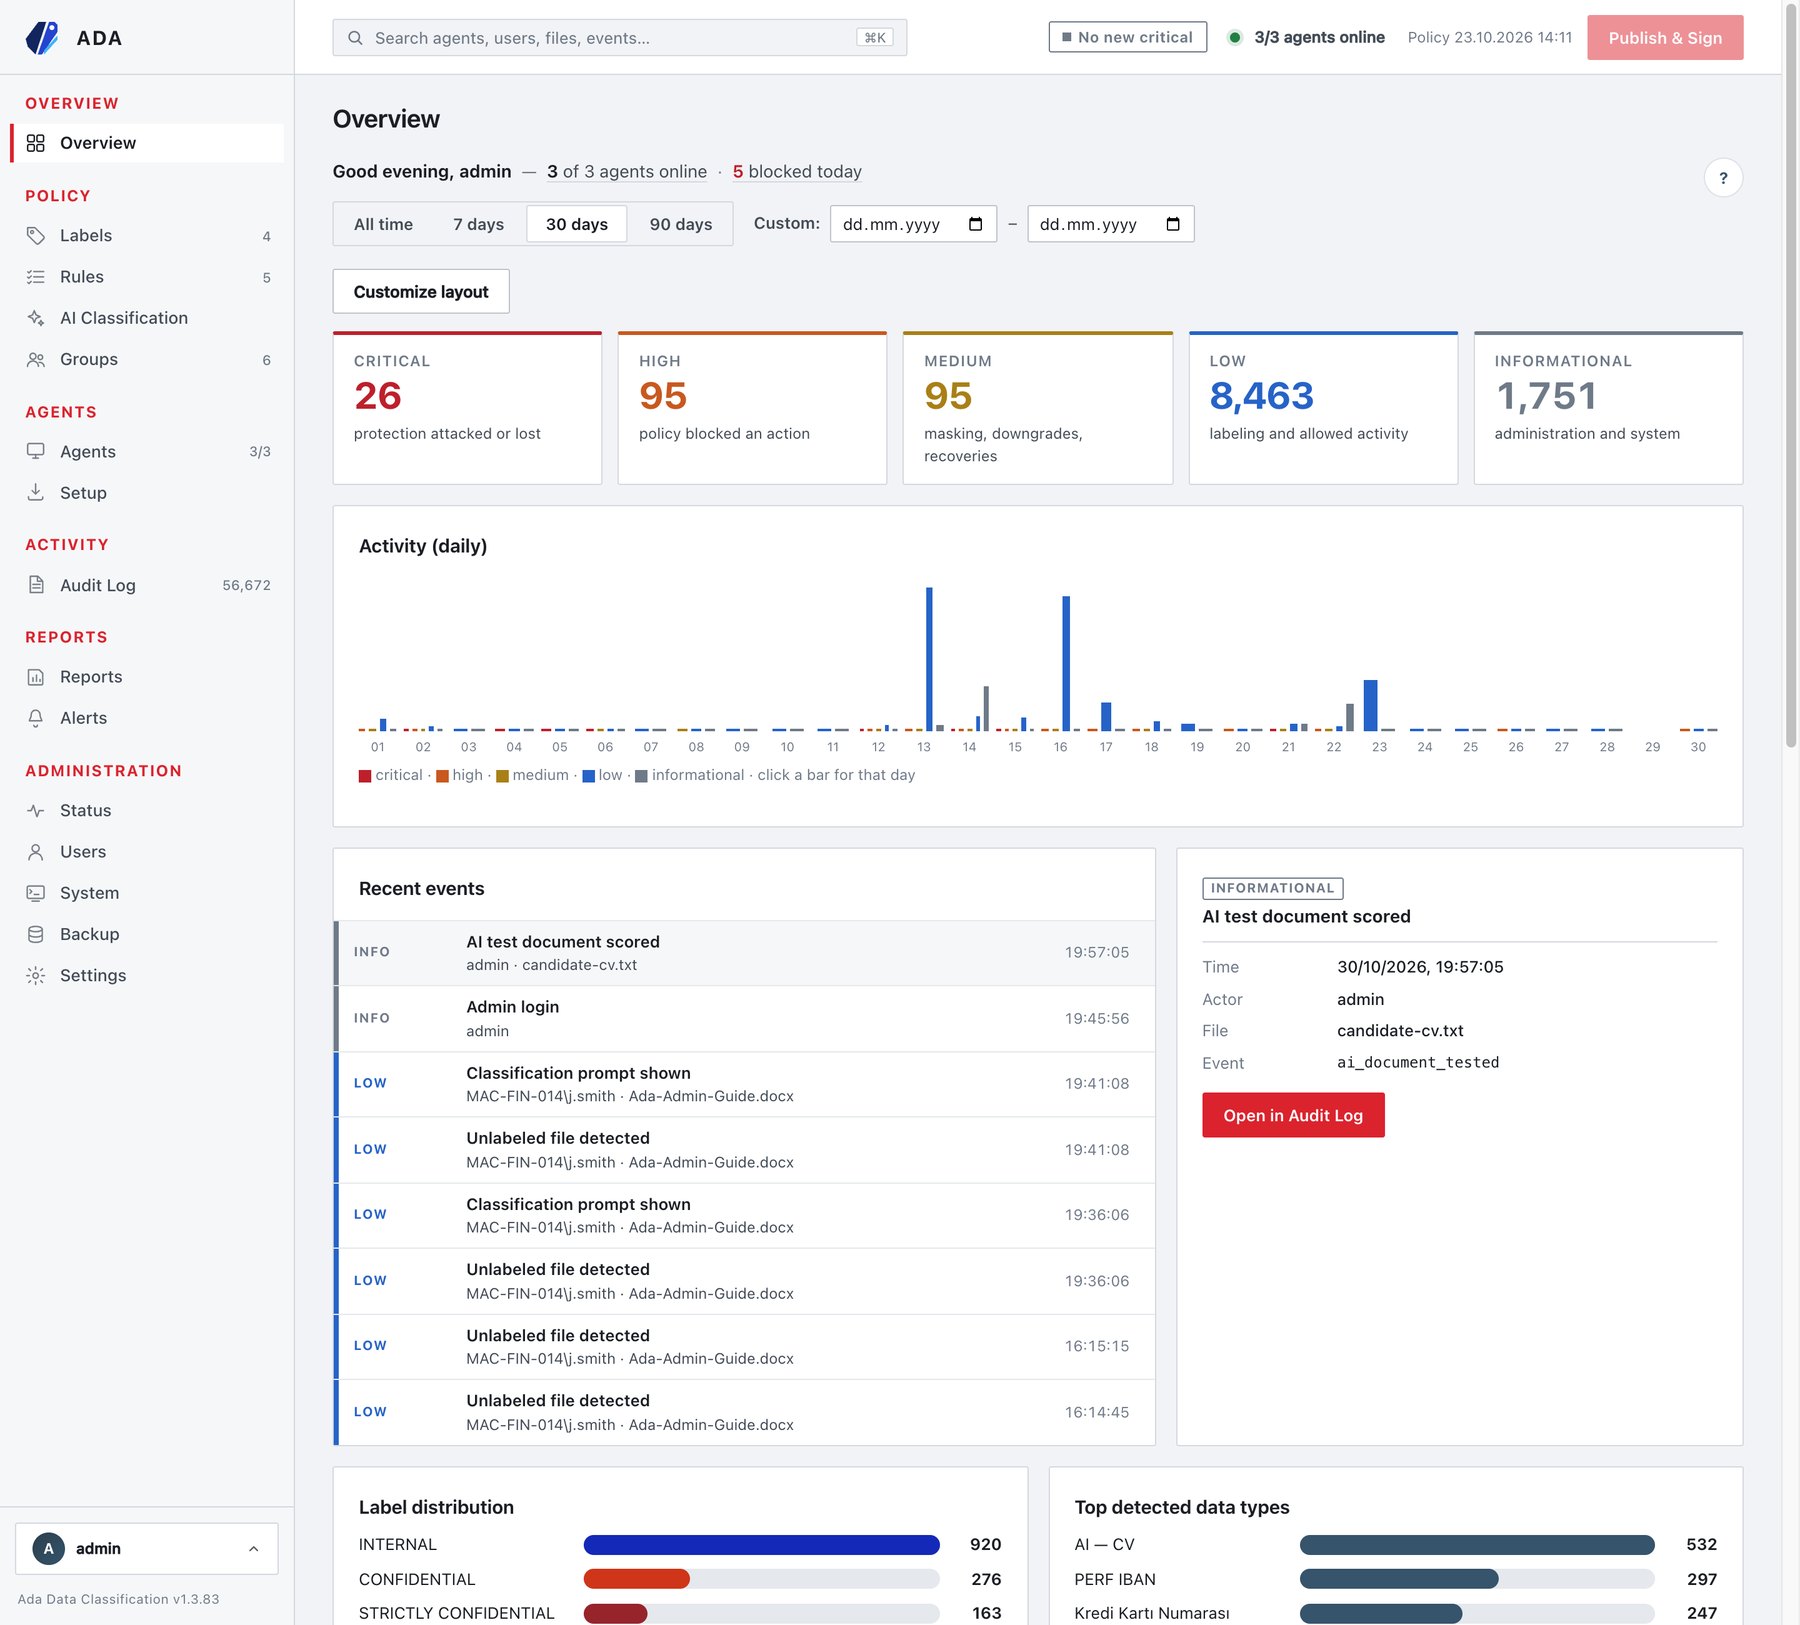Image resolution: width=1800 pixels, height=1625 pixels.
Task: Open Labels in the sidebar
Action: [x=147, y=236]
